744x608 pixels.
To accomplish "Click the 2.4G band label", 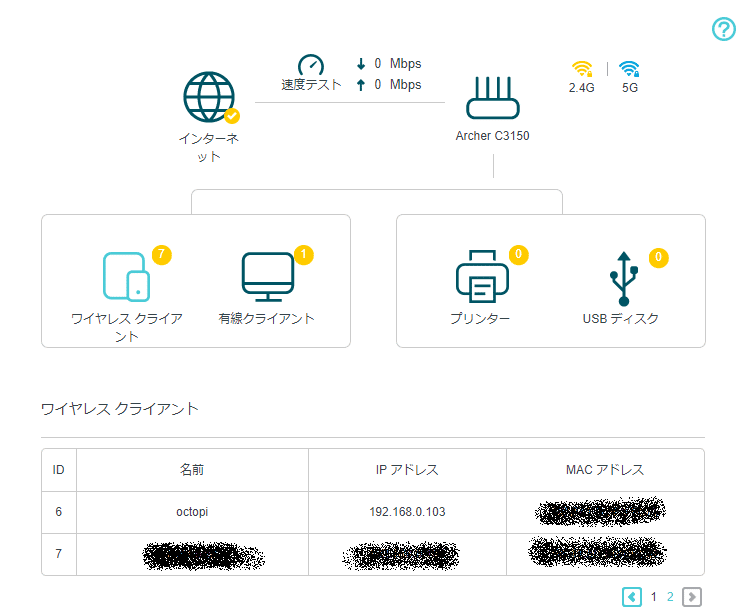I will [582, 88].
